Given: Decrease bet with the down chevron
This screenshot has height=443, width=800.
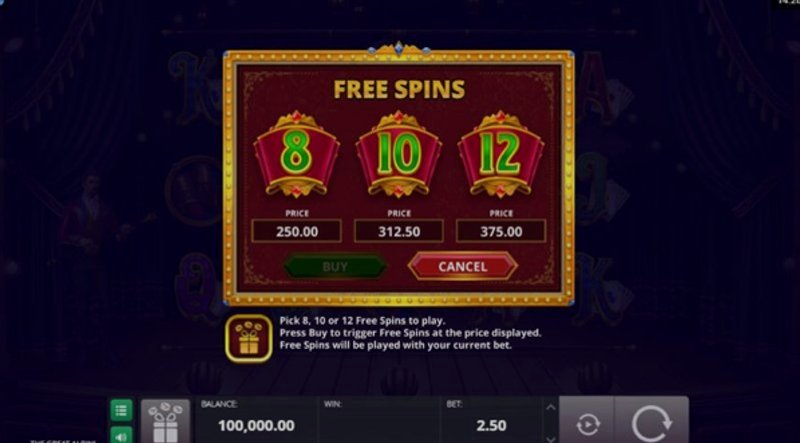Looking at the screenshot, I should [551, 438].
